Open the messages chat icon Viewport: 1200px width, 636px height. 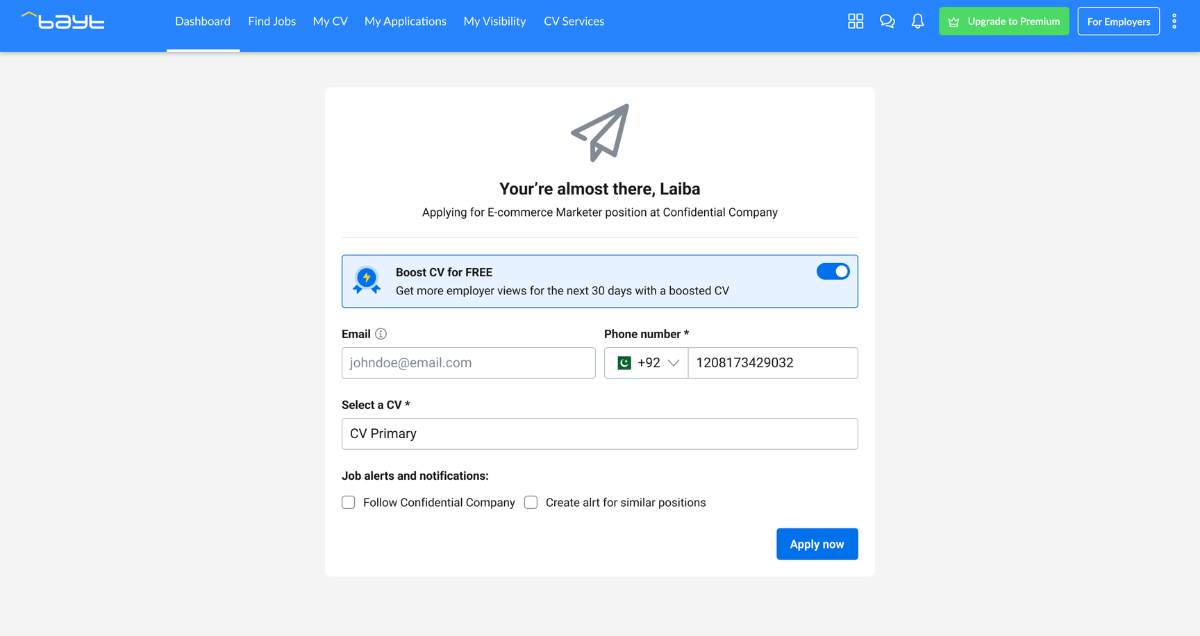887,21
